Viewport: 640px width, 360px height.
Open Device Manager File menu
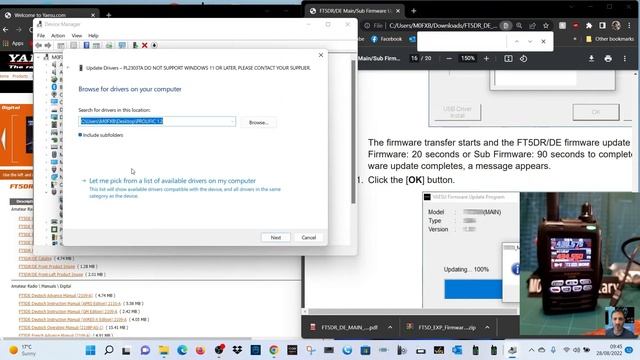click(x=41, y=36)
